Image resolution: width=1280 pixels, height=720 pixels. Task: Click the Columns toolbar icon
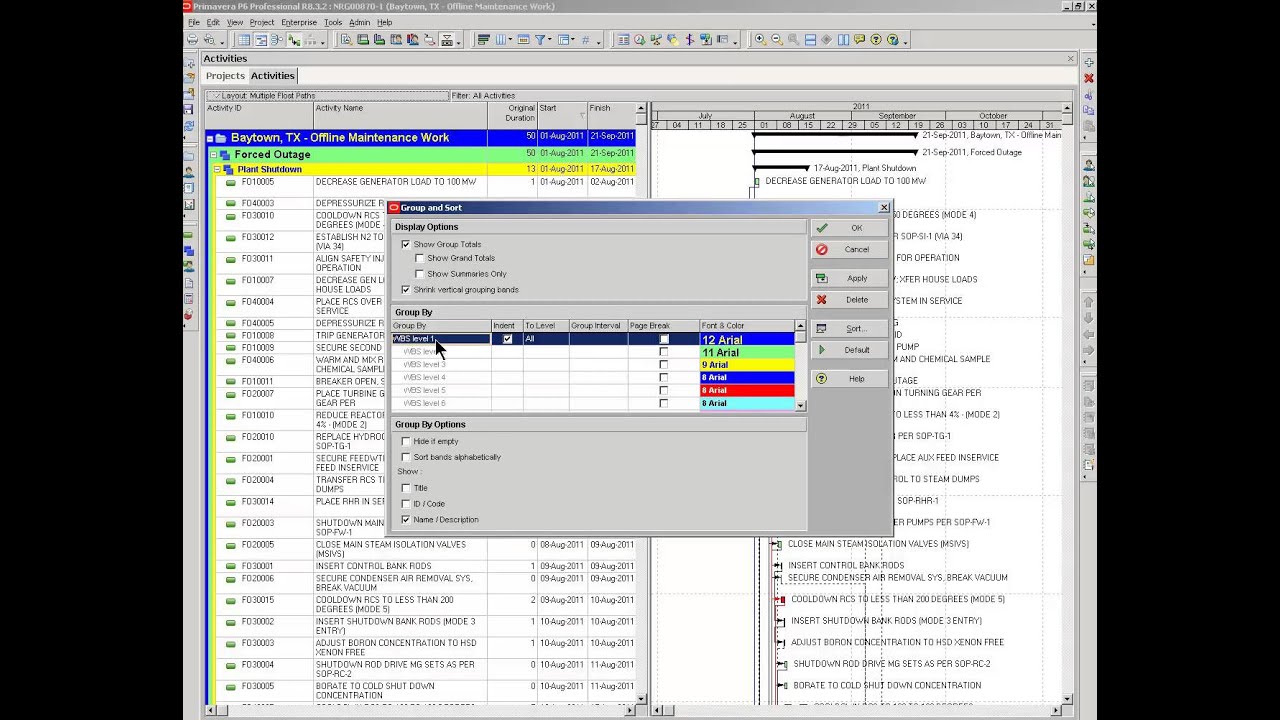point(500,40)
